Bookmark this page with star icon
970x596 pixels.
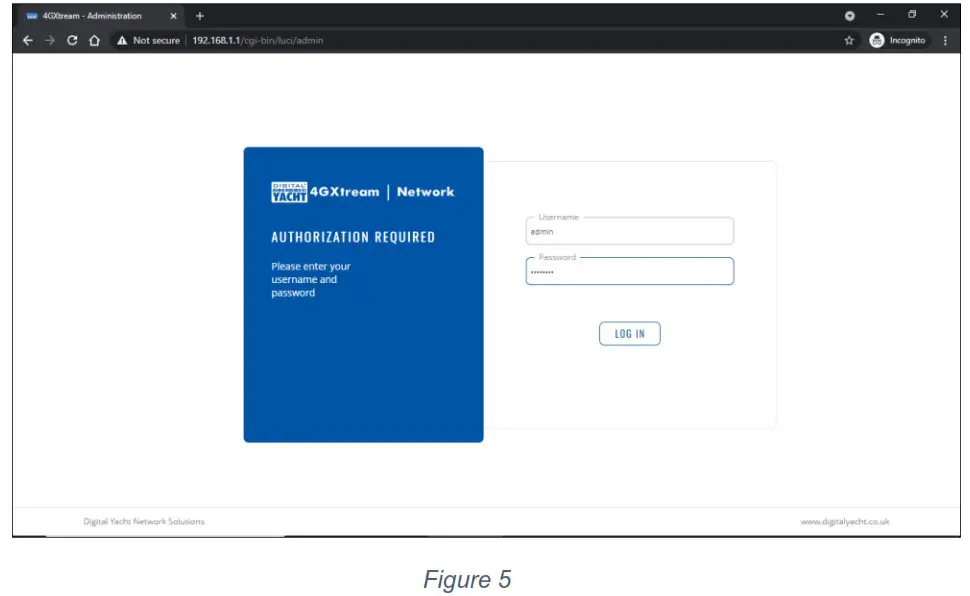(x=849, y=40)
